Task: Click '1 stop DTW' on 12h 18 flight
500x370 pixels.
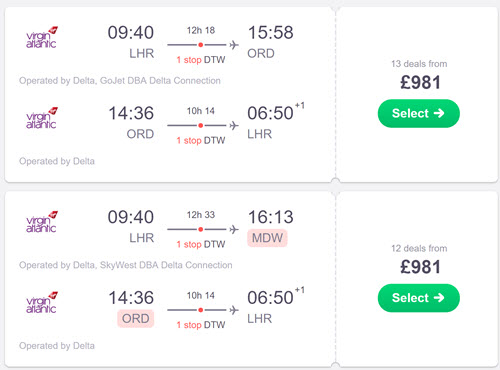Action: coord(201,60)
